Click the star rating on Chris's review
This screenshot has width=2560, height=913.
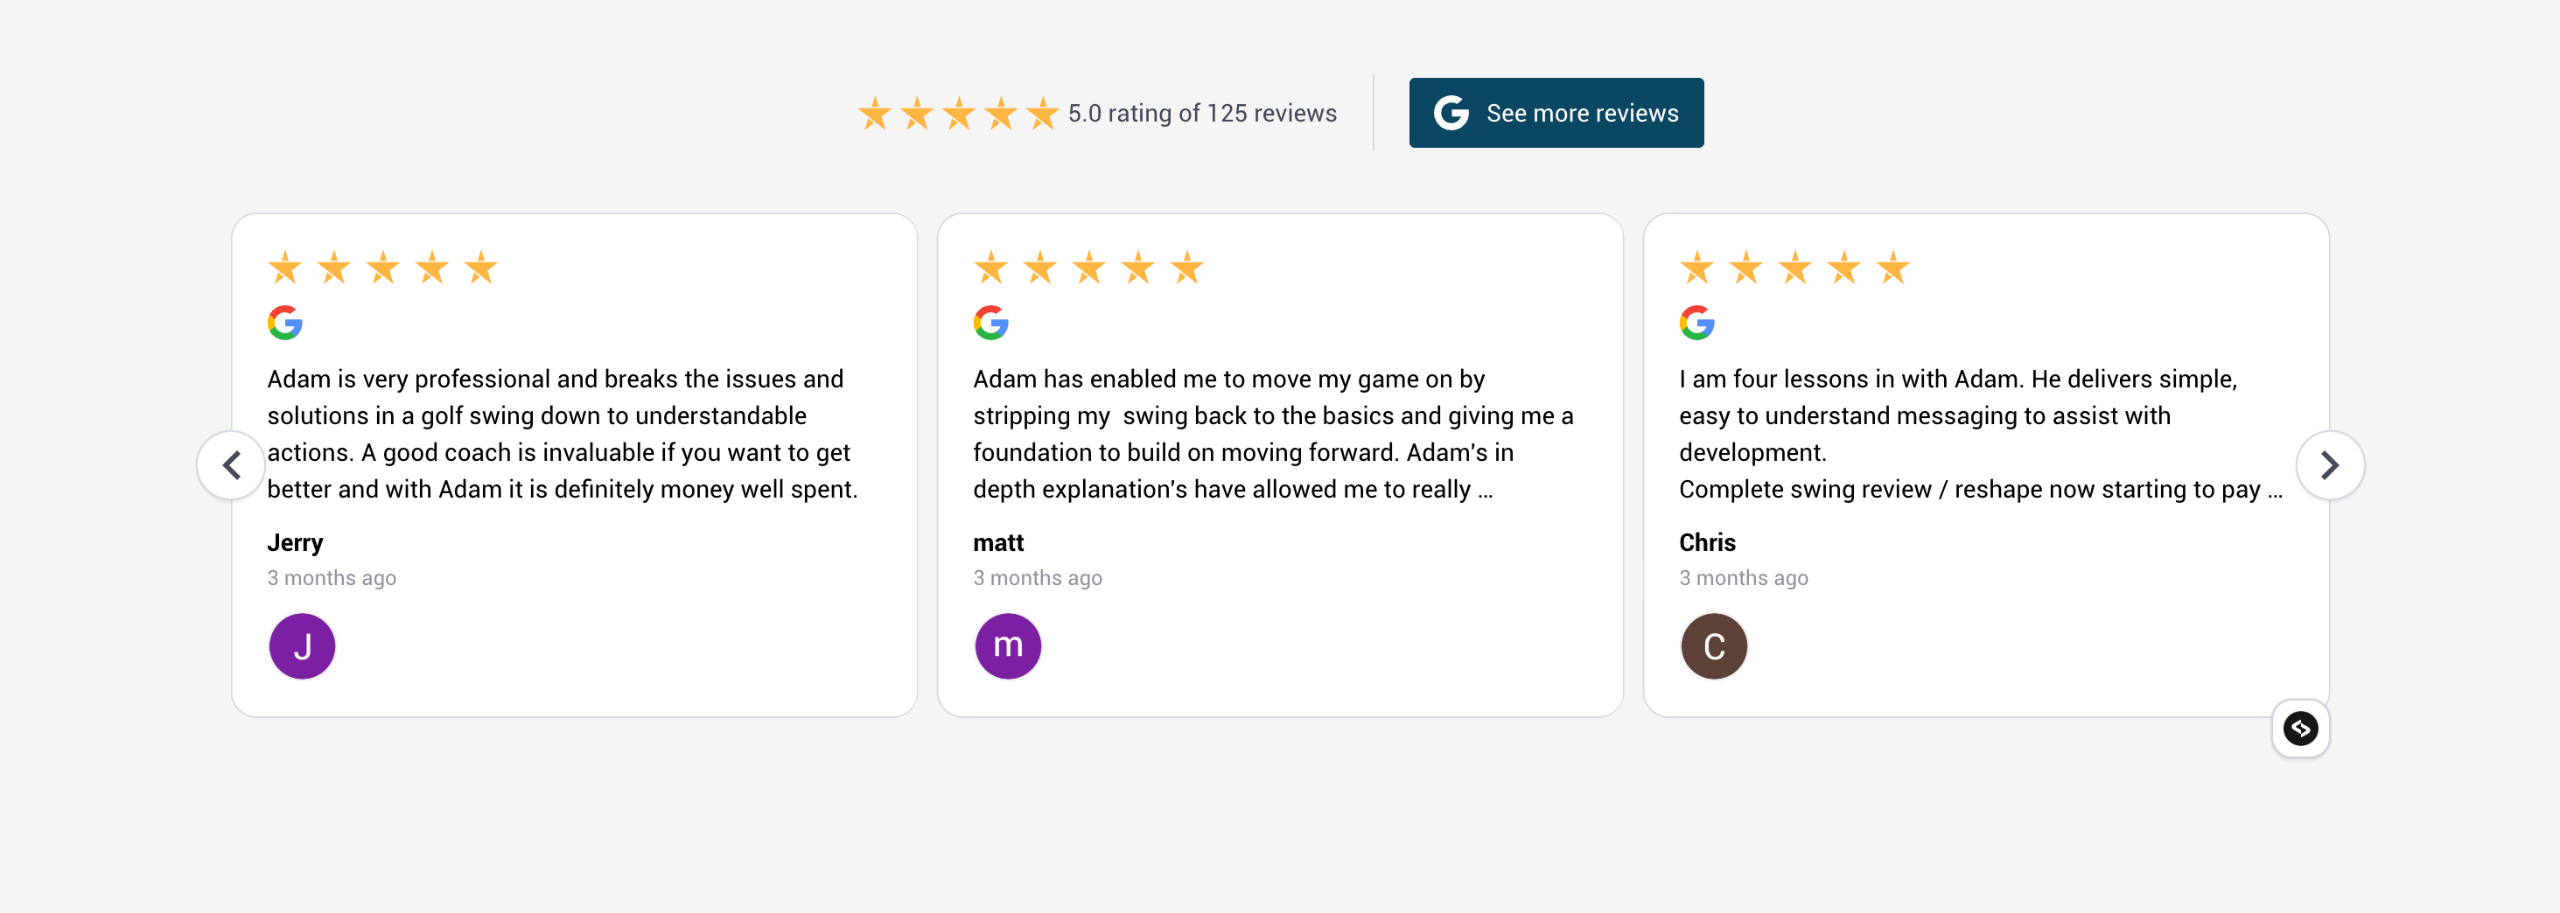click(1794, 268)
